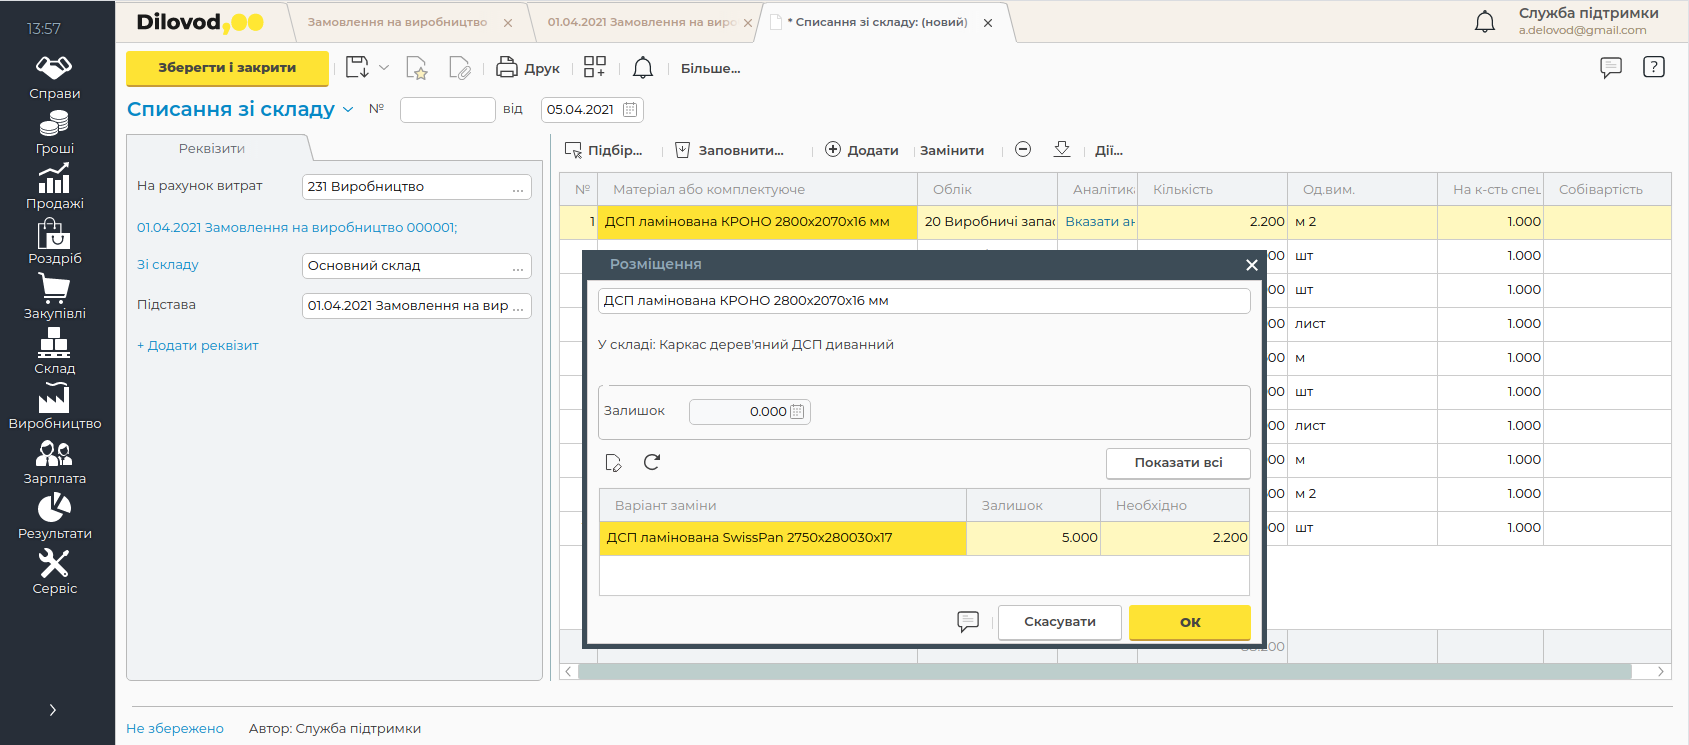Image resolution: width=1689 pixels, height=745 pixels.
Task: Open the Виробництво sidebar section
Action: tap(54, 407)
